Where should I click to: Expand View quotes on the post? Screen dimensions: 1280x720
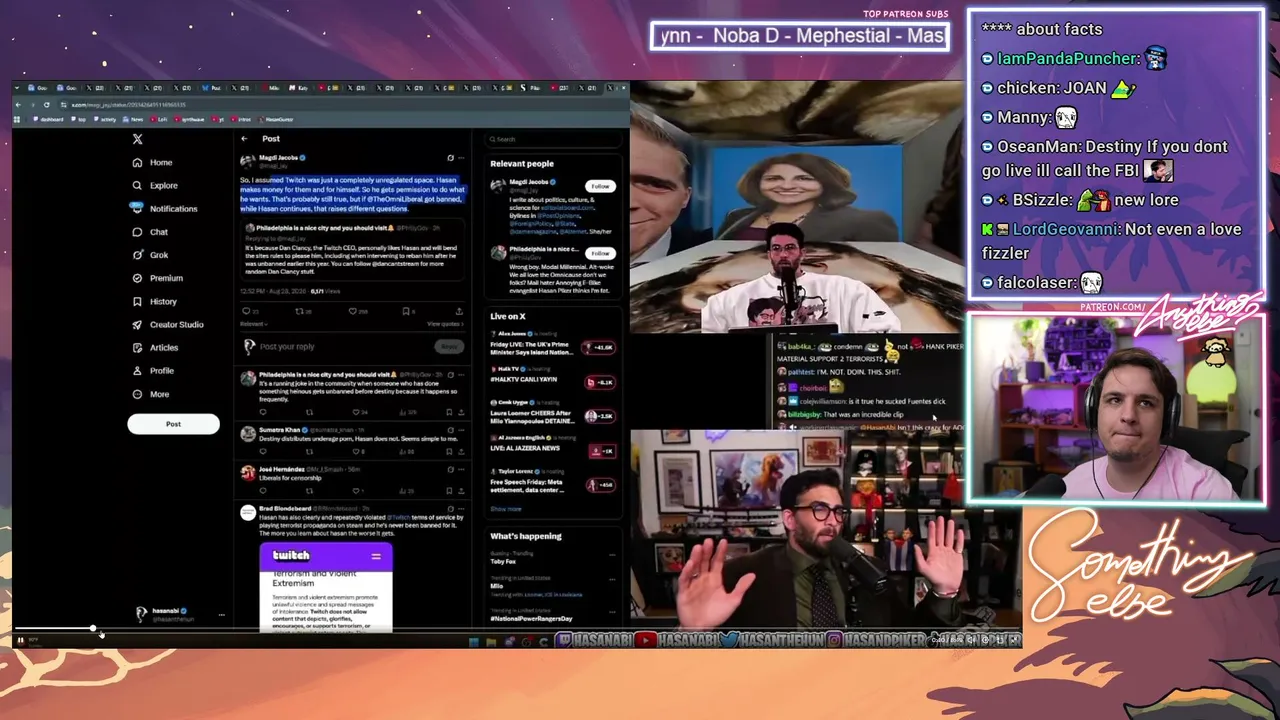point(445,324)
